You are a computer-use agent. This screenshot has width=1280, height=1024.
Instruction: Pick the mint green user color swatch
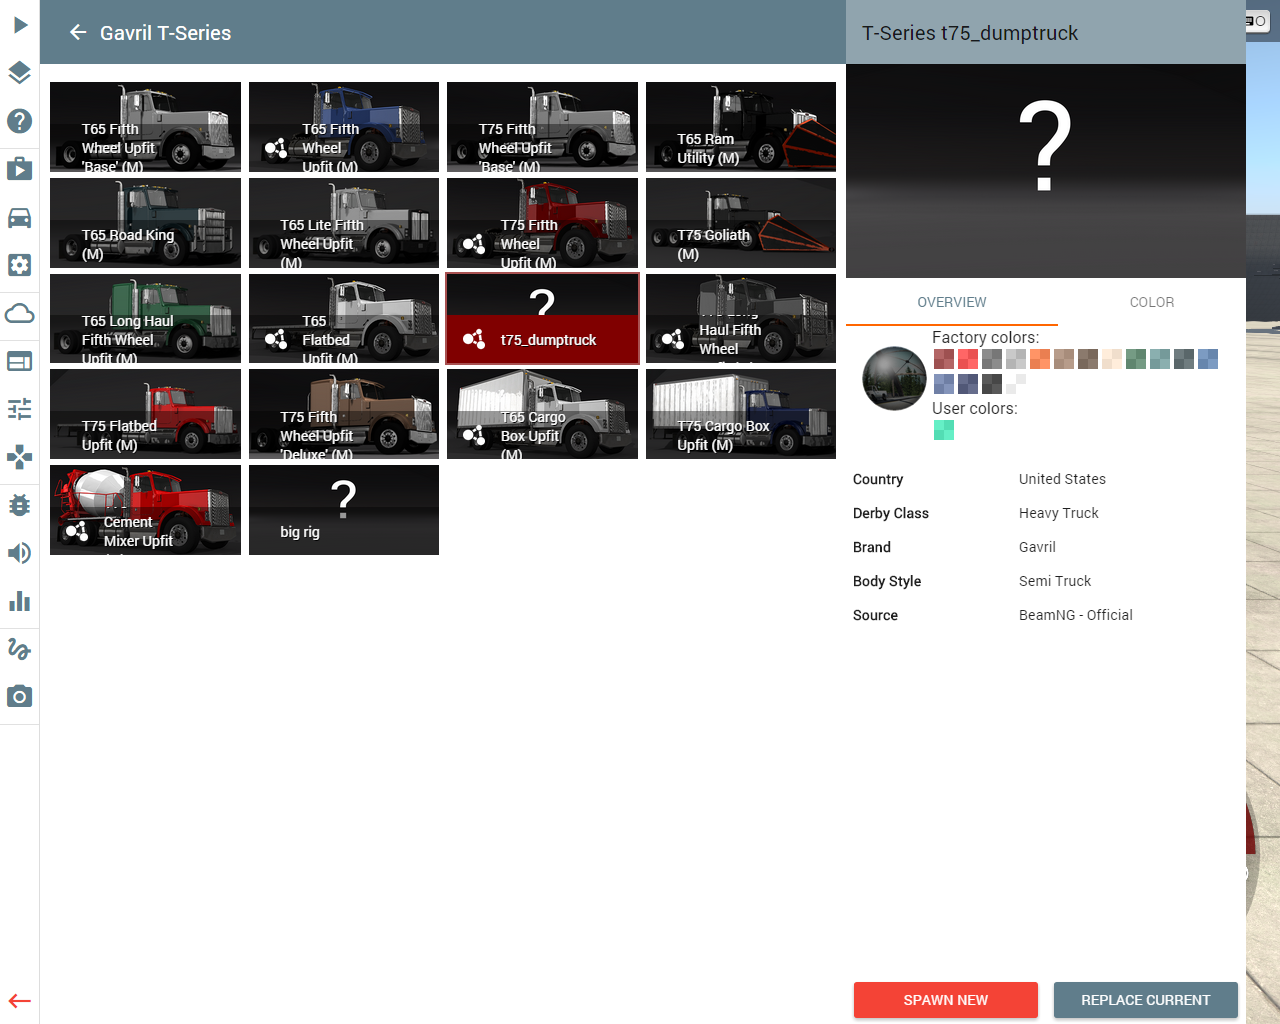point(944,430)
